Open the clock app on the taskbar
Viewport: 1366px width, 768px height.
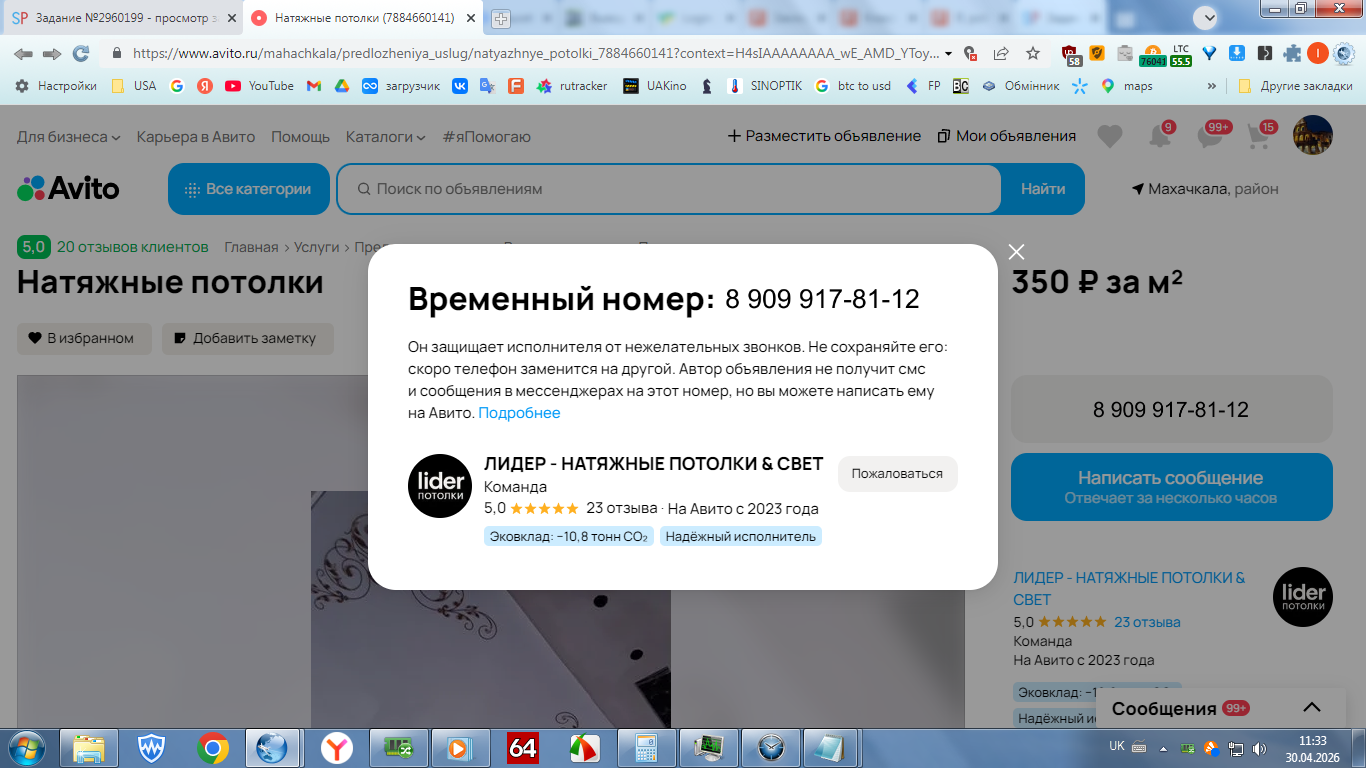[x=771, y=747]
